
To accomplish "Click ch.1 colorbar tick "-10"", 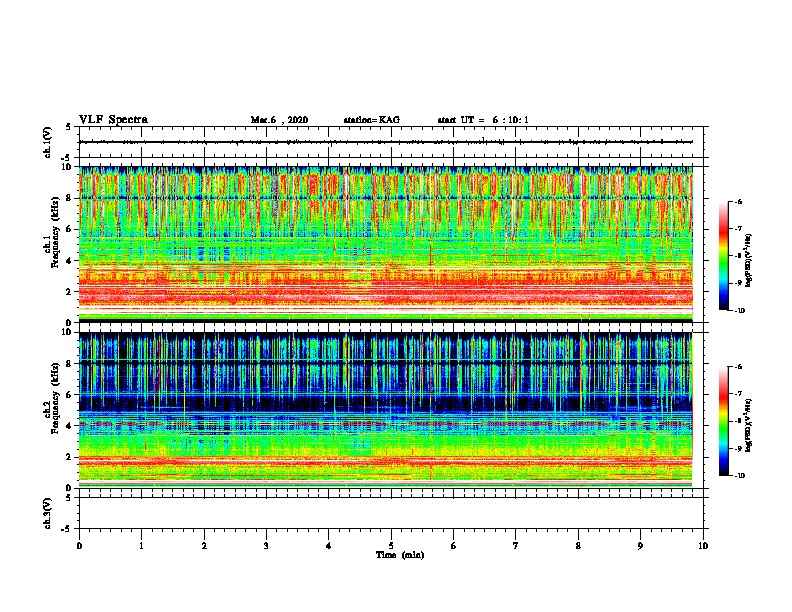I will coord(740,311).
